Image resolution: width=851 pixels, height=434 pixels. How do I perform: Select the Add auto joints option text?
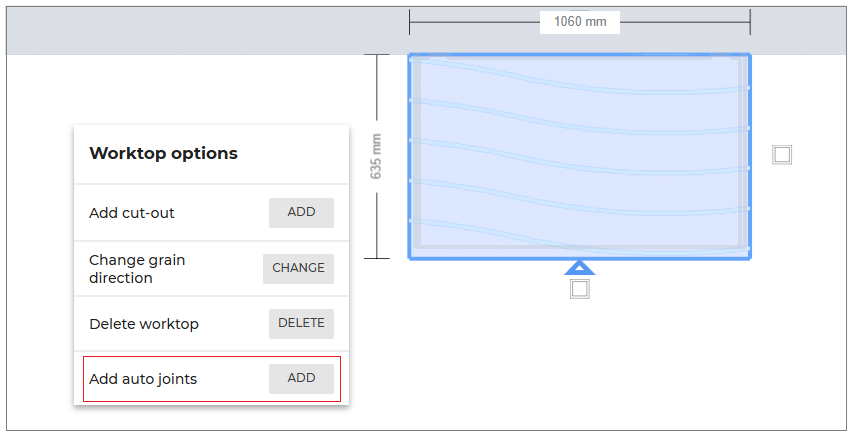(x=143, y=379)
